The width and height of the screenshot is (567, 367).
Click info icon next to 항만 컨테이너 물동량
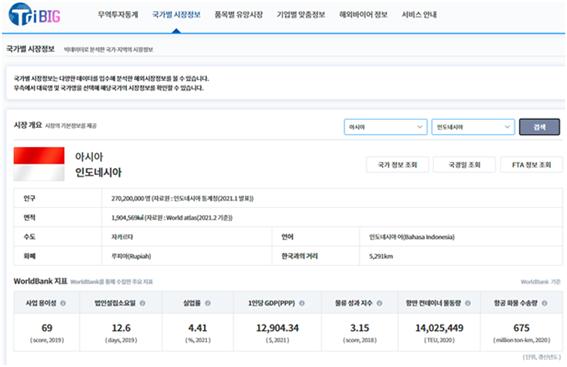click(468, 303)
